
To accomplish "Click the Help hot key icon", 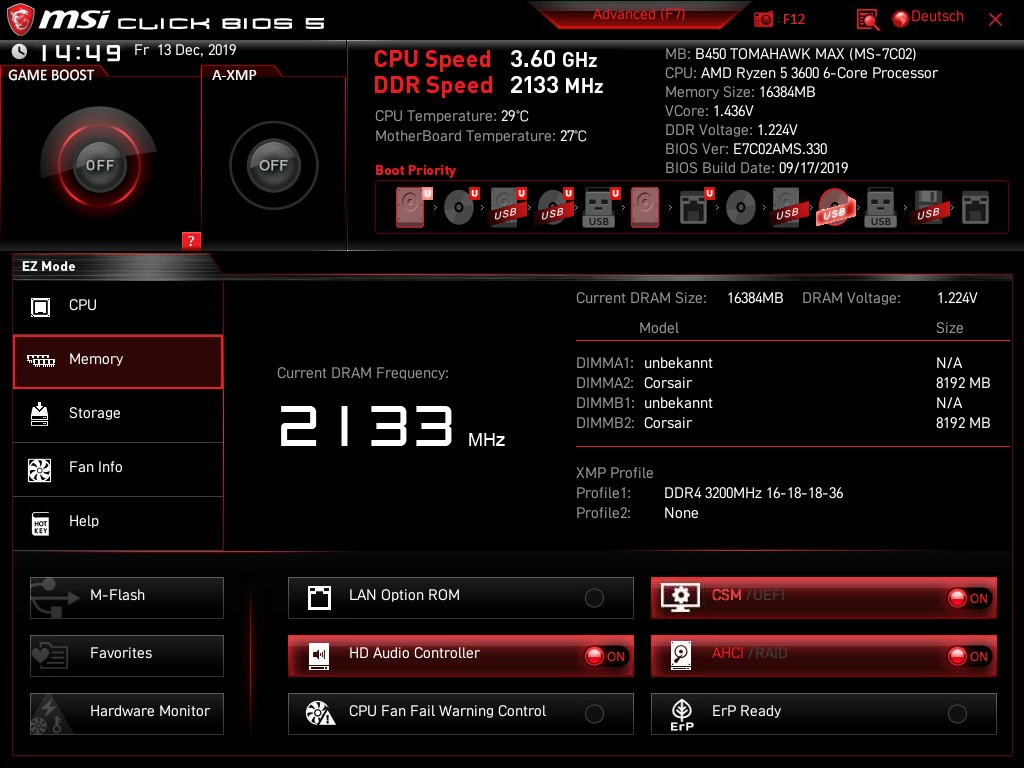I will pos(40,523).
